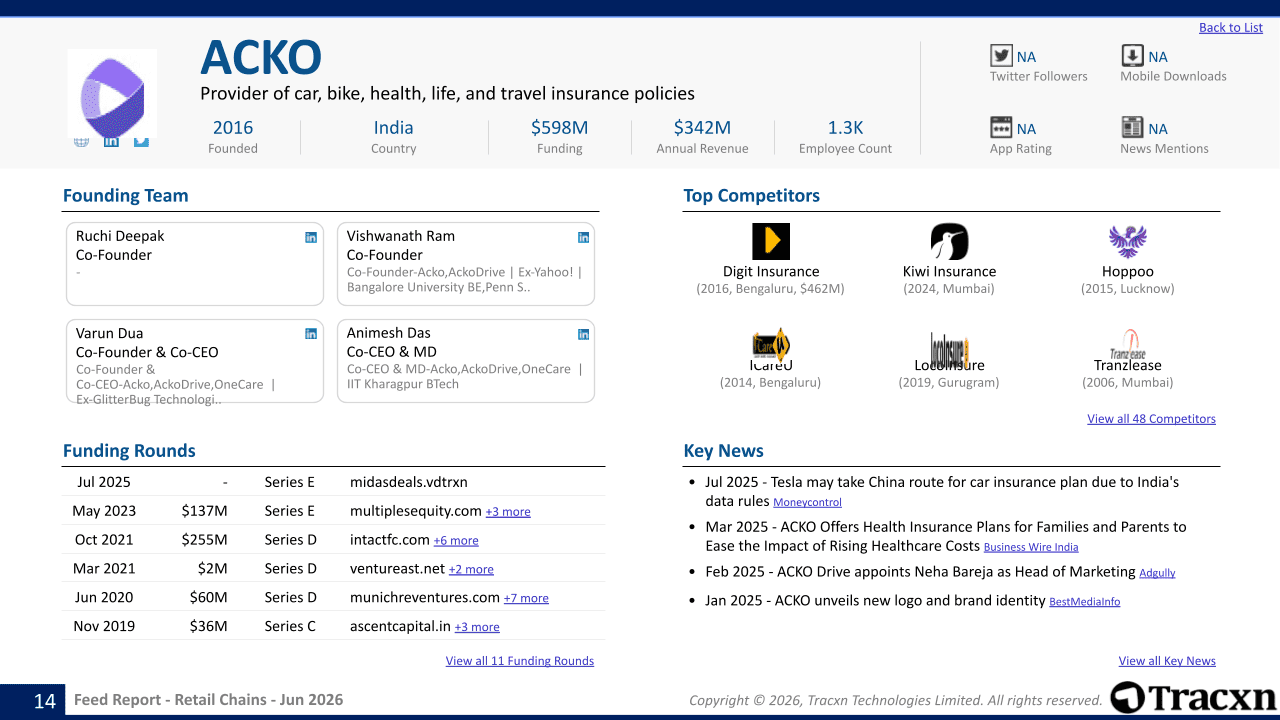Open the BestMediaInfo news source link
This screenshot has height=720, width=1280.
pyautogui.click(x=1085, y=602)
